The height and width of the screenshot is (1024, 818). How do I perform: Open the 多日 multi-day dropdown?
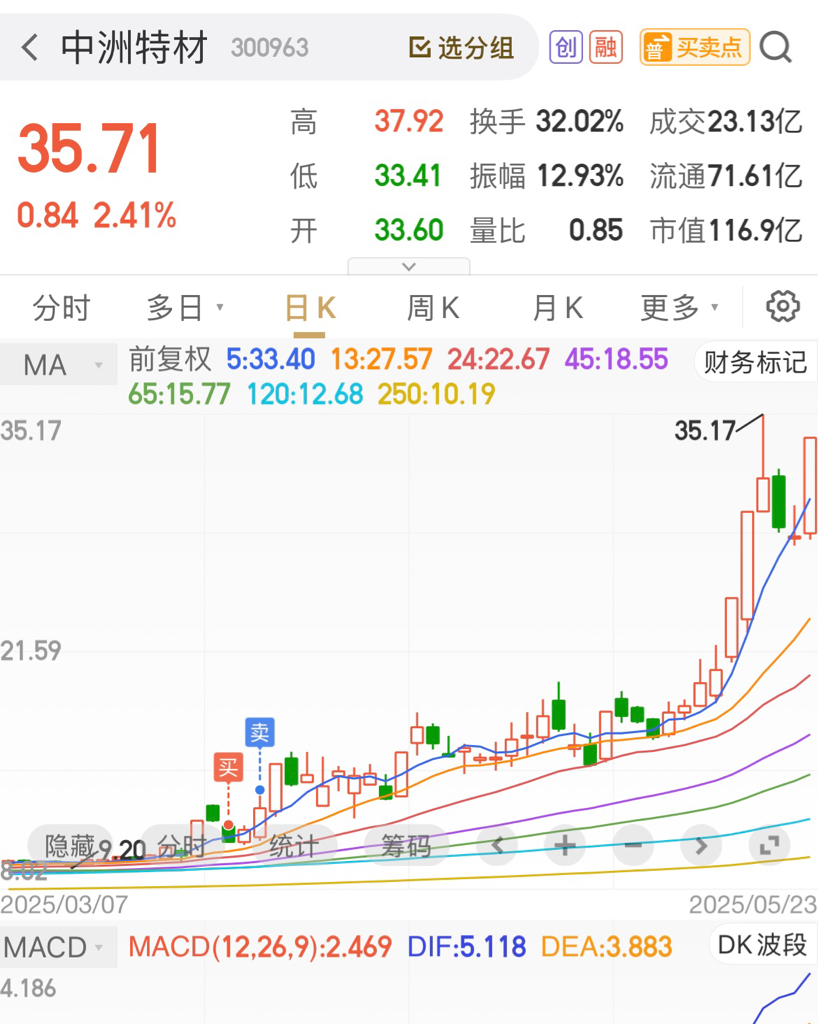pos(185,308)
